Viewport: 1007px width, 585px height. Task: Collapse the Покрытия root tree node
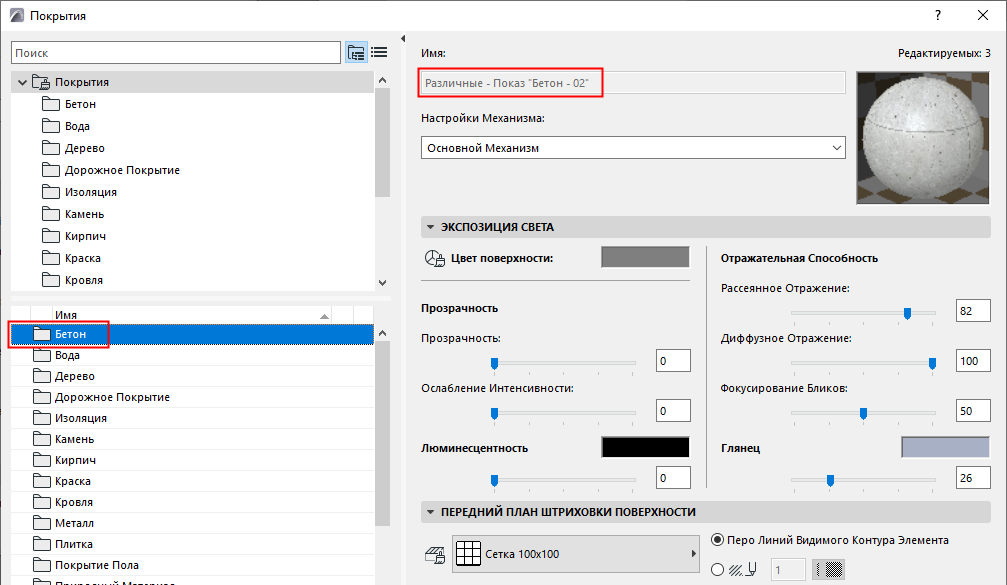[22, 82]
